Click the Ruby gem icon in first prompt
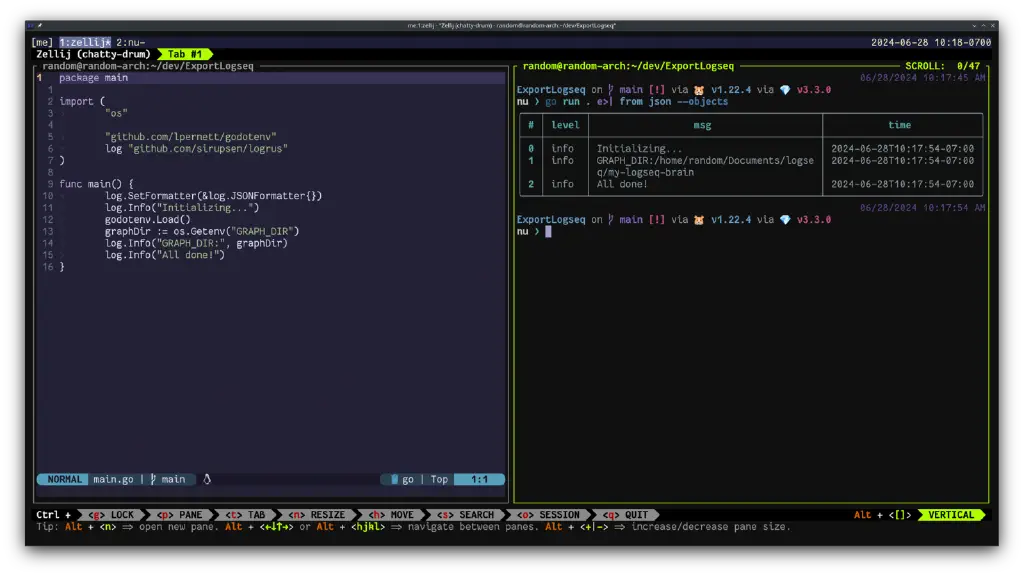Screen dimensions: 1024x576 (785, 90)
